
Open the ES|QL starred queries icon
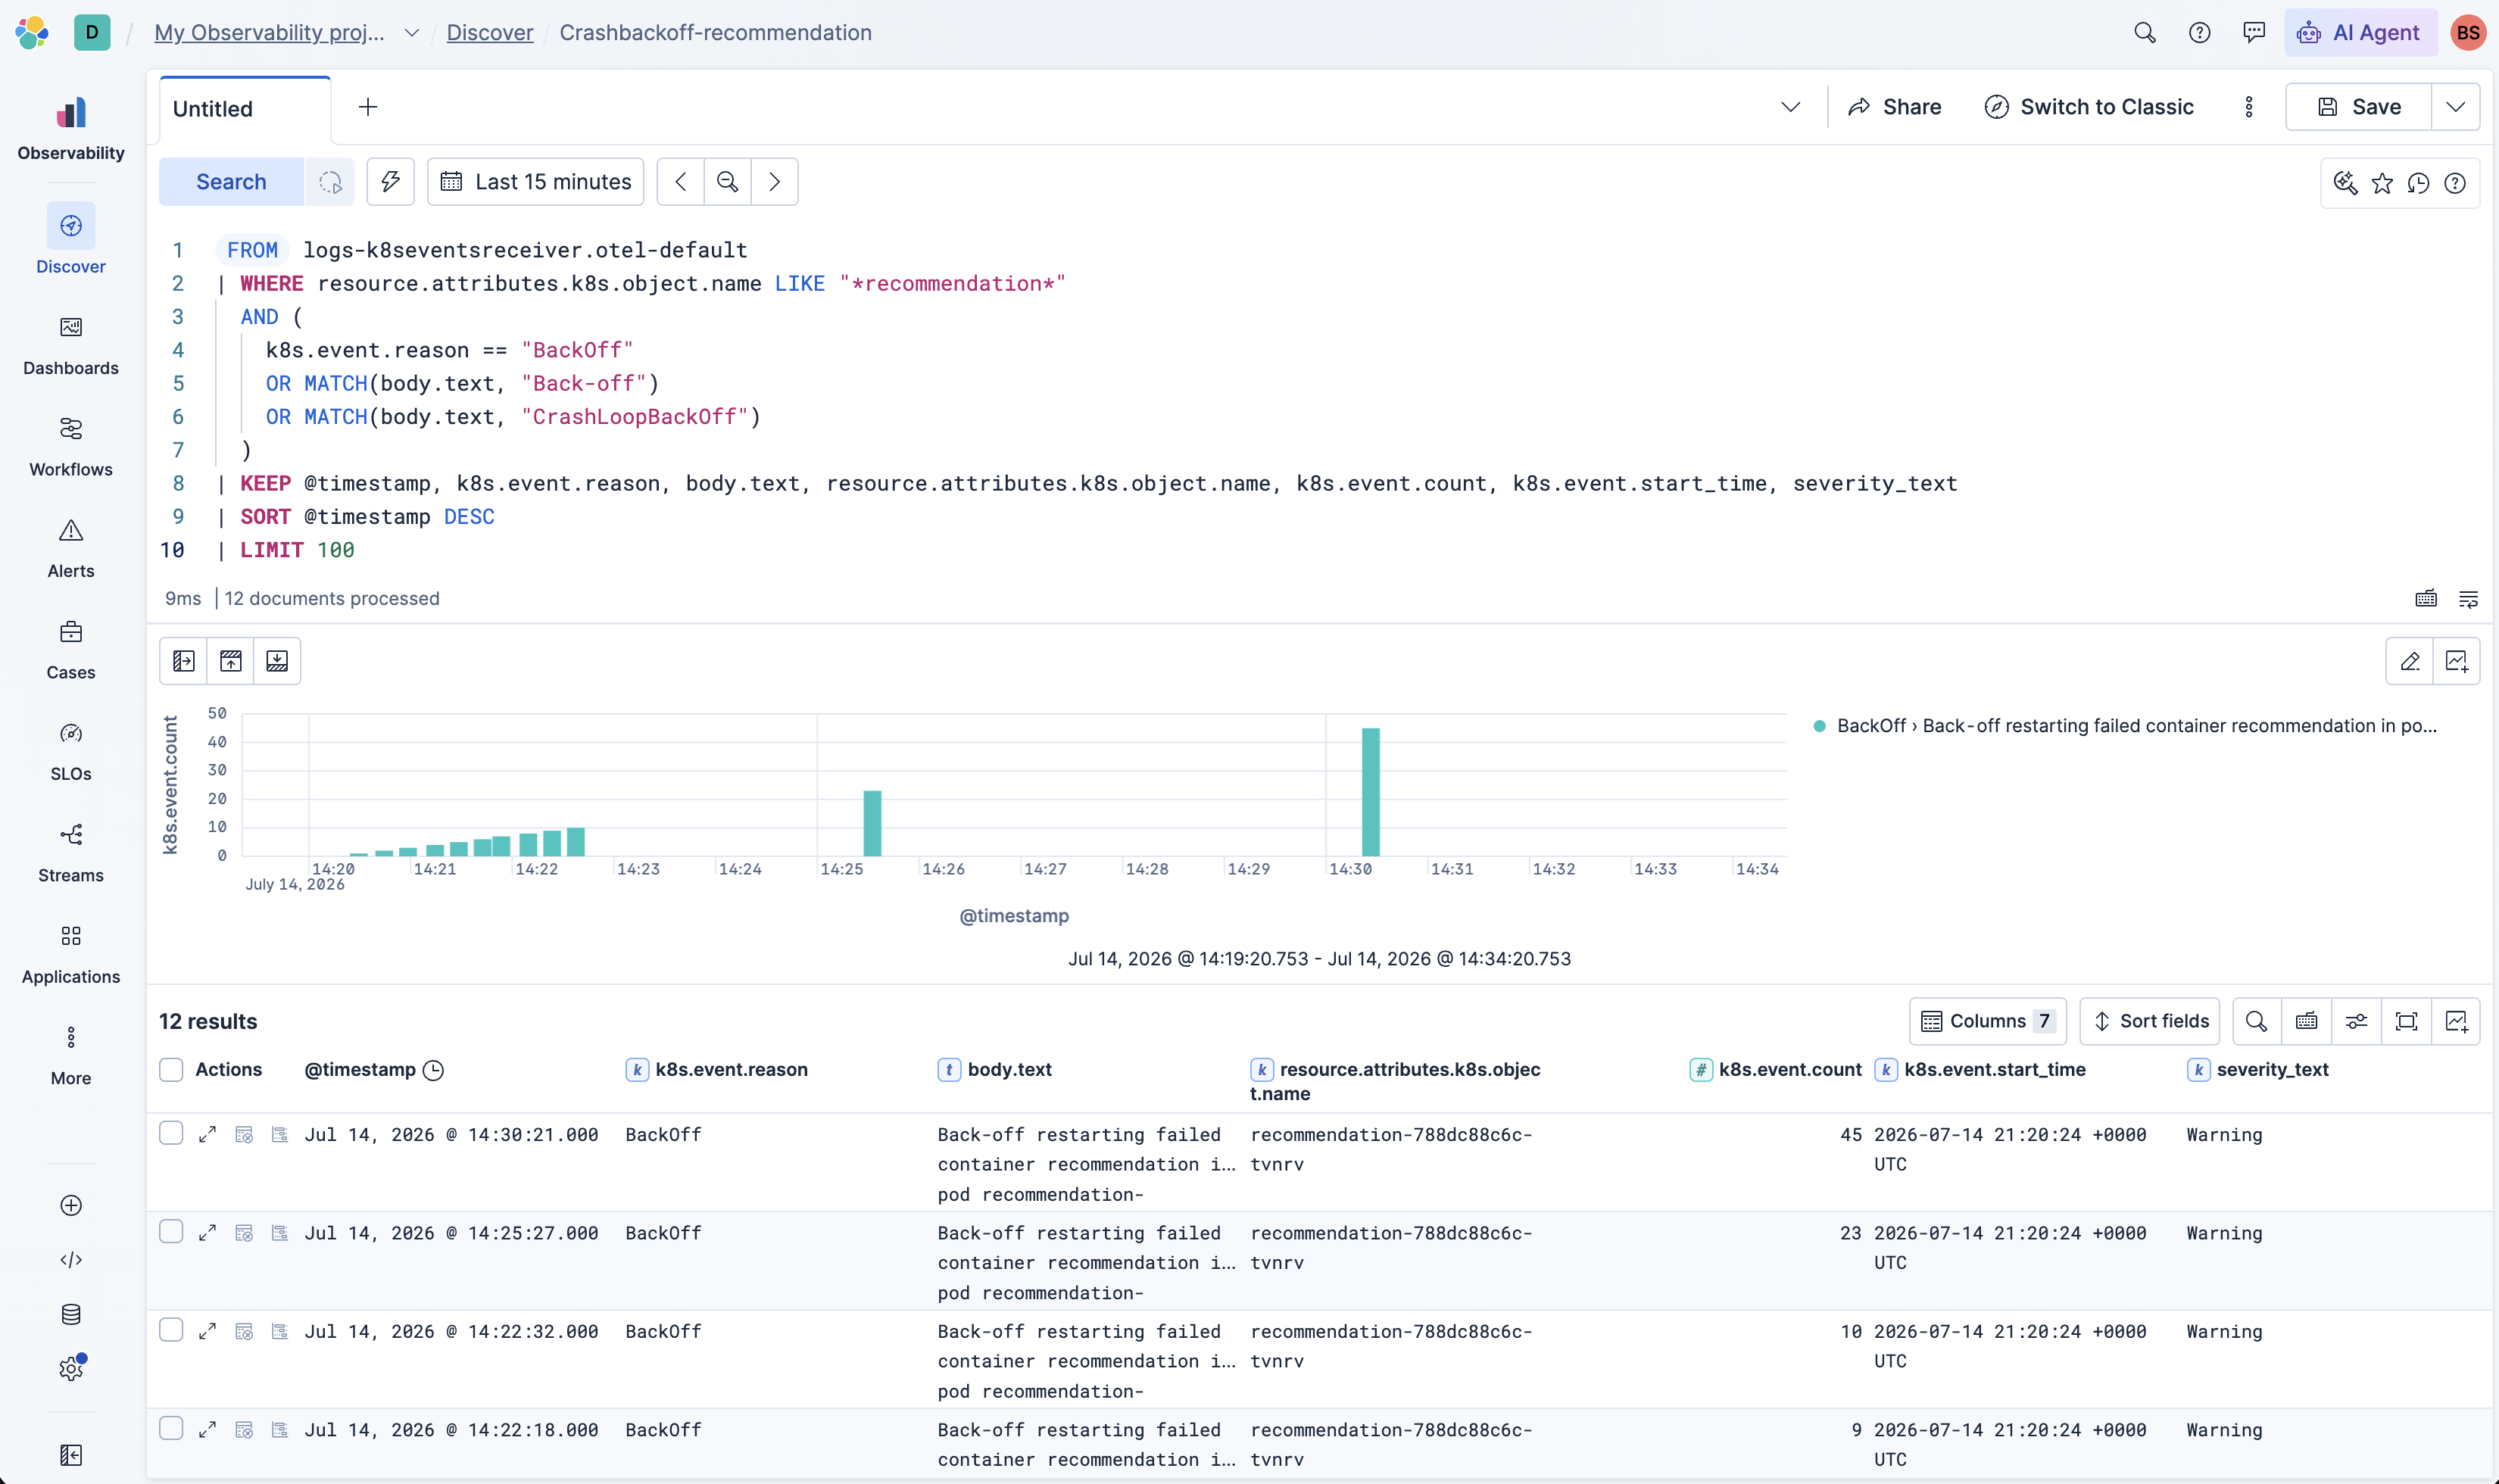[2382, 183]
